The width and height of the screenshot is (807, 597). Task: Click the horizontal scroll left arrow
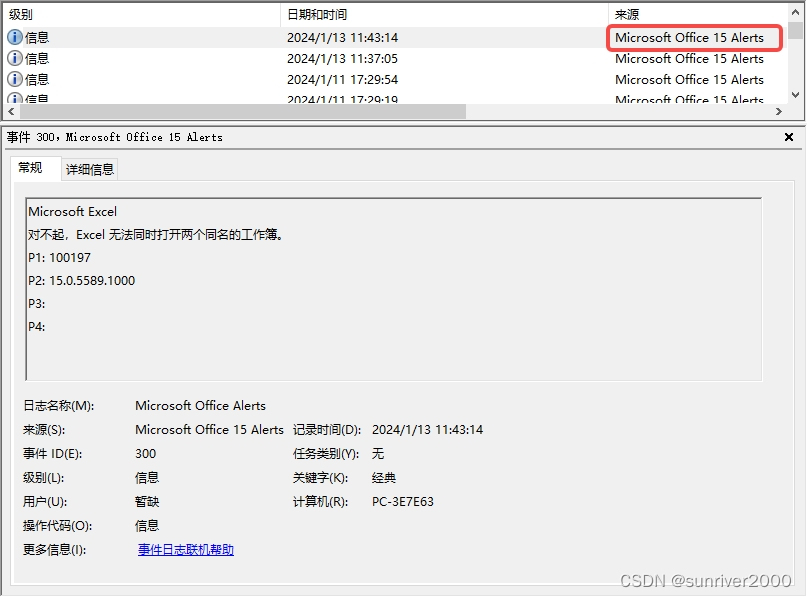tap(11, 112)
